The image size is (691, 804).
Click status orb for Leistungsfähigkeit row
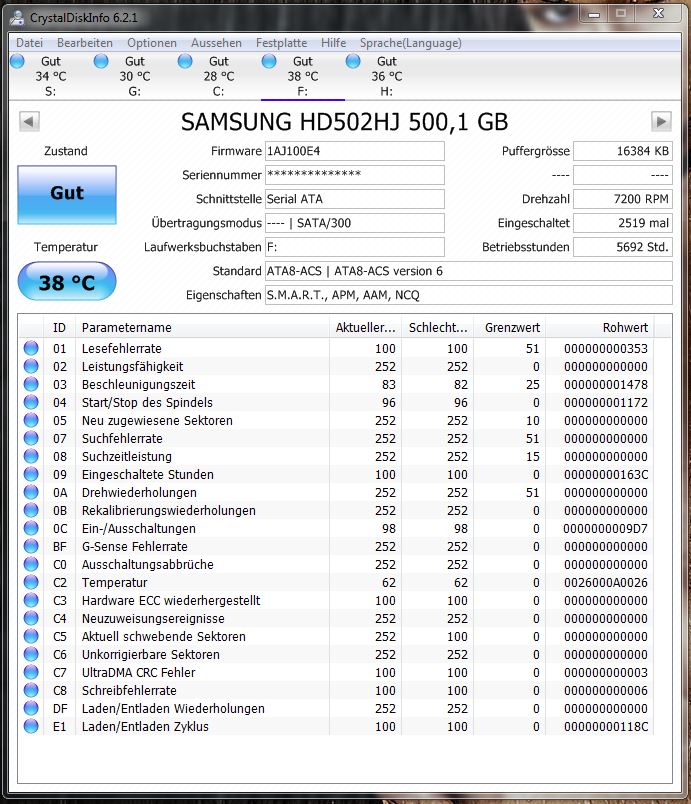31,366
